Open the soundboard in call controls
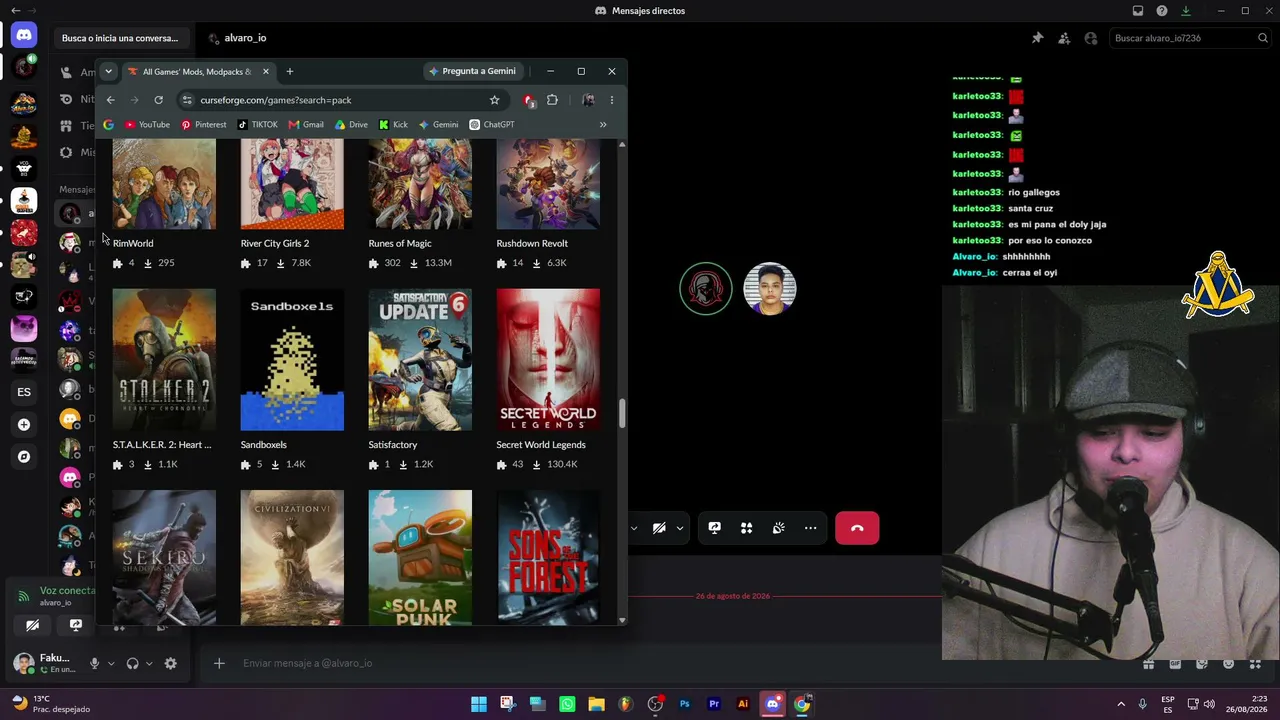The image size is (1280, 720). 778,528
